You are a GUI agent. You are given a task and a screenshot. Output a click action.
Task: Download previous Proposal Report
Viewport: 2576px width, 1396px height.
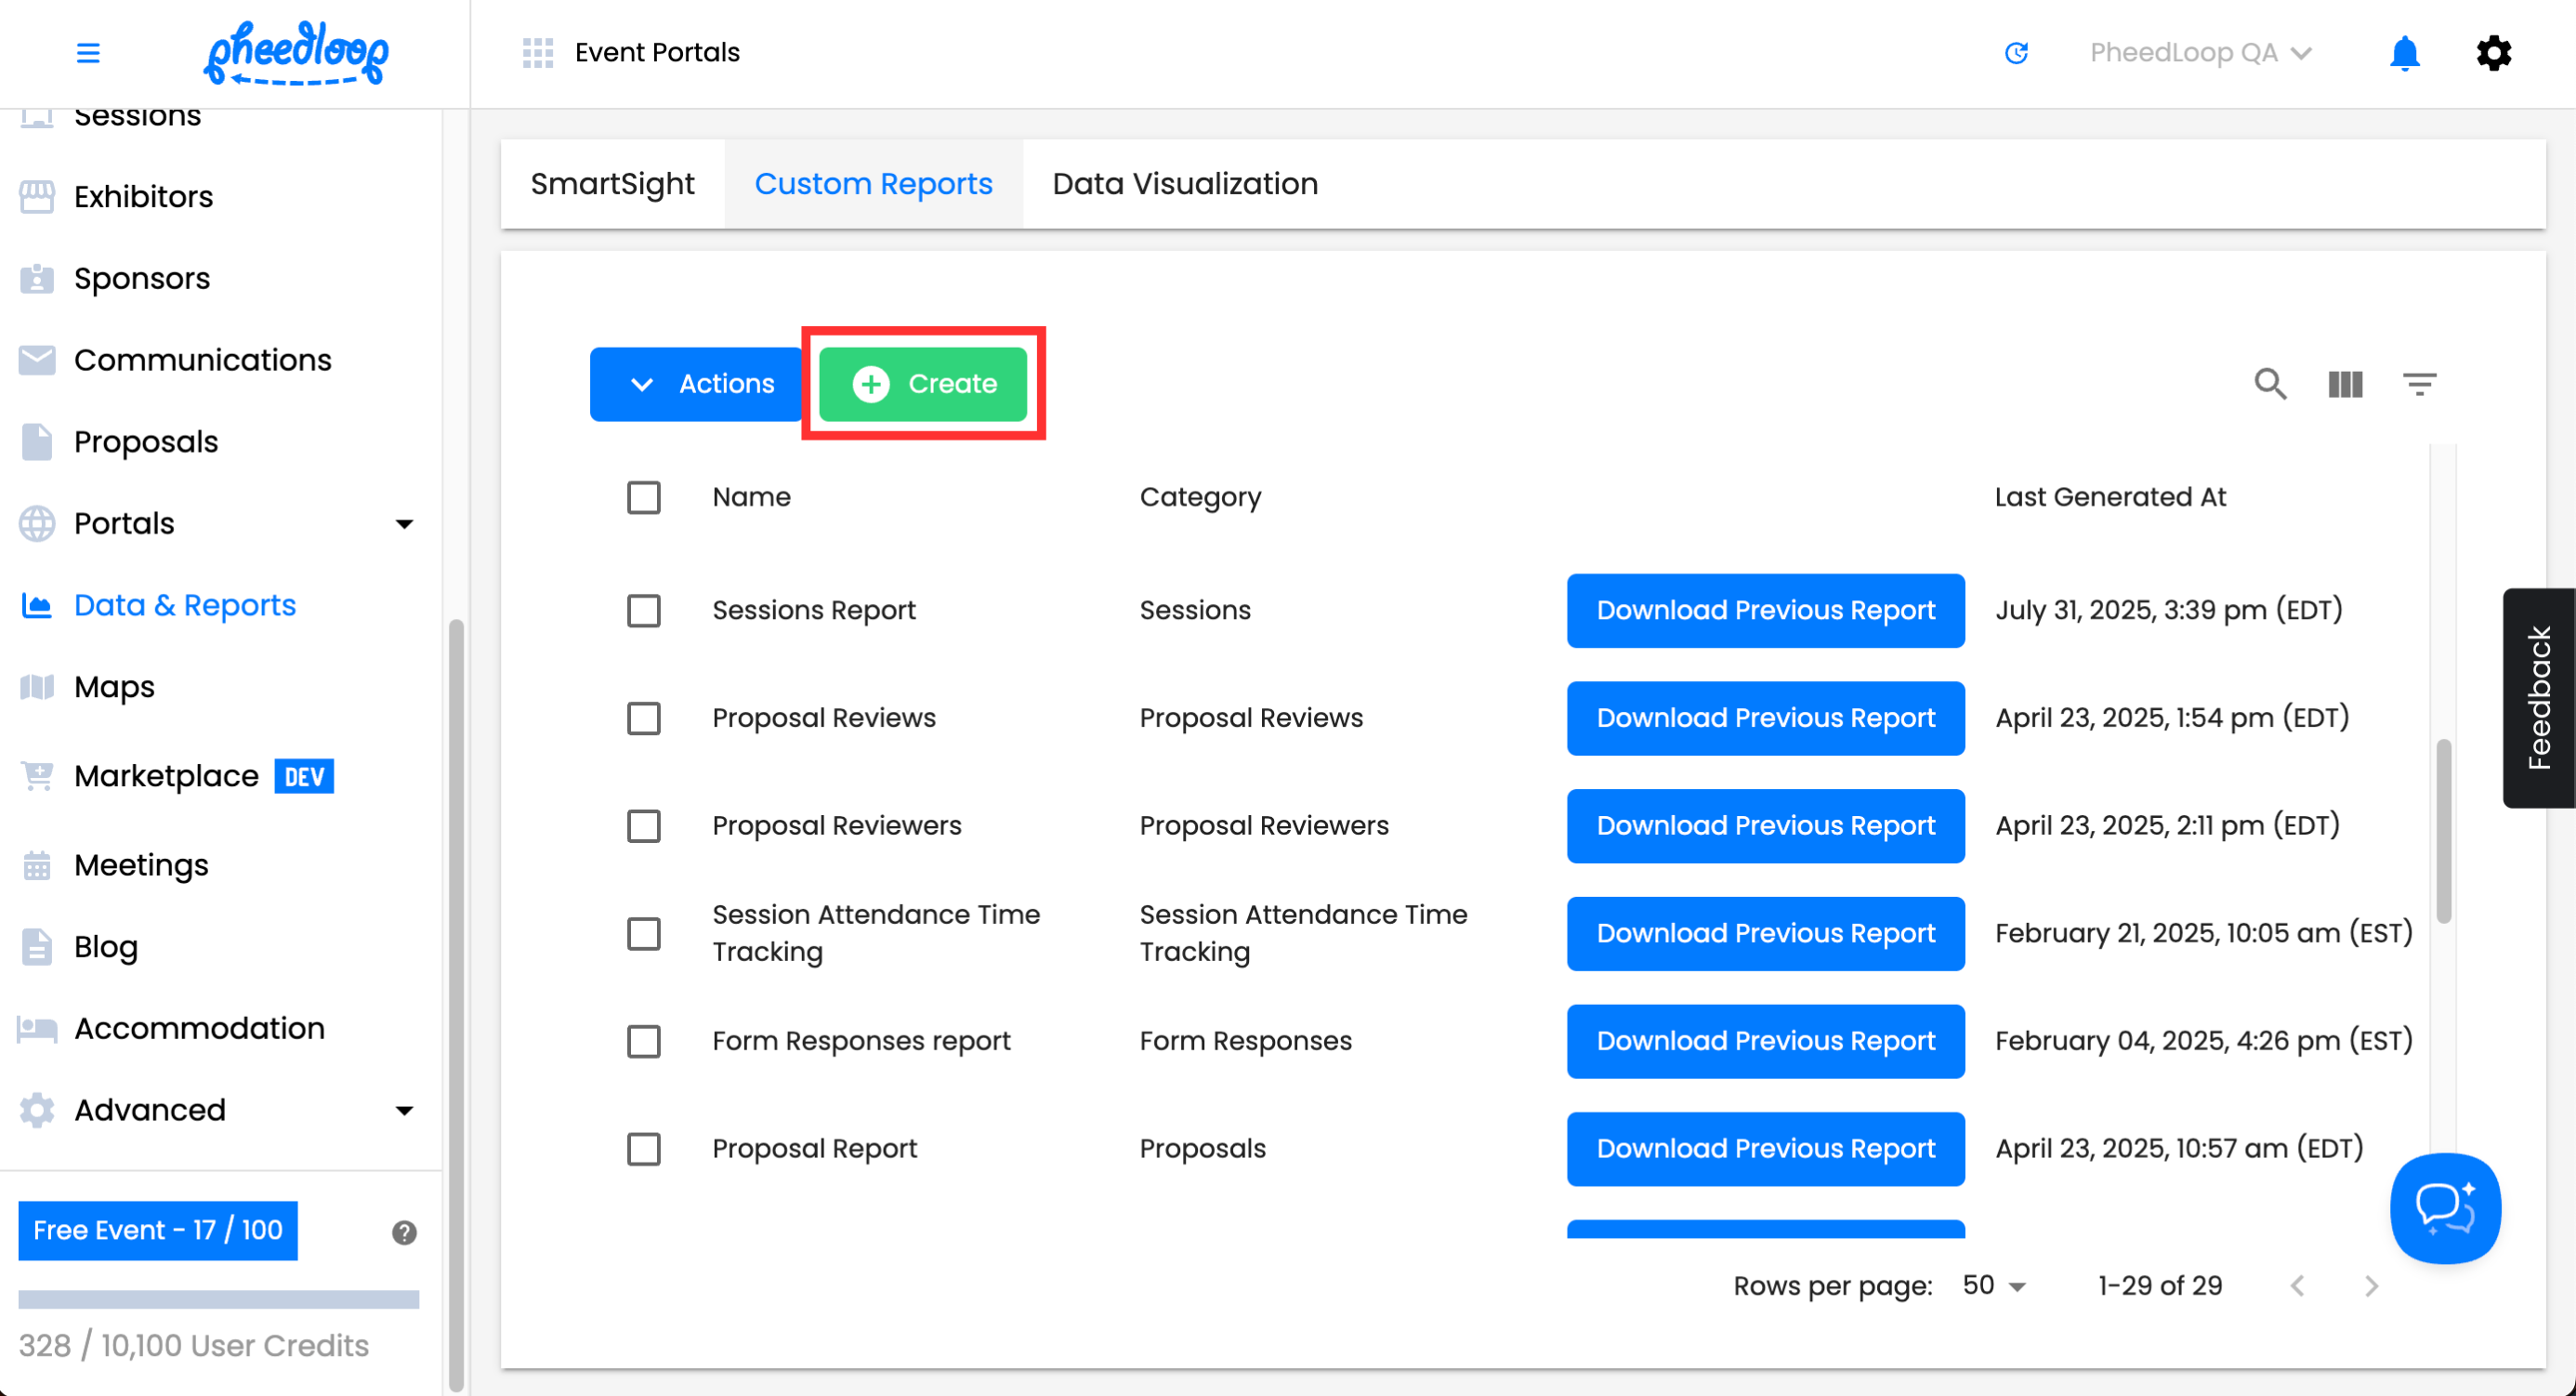(x=1765, y=1150)
